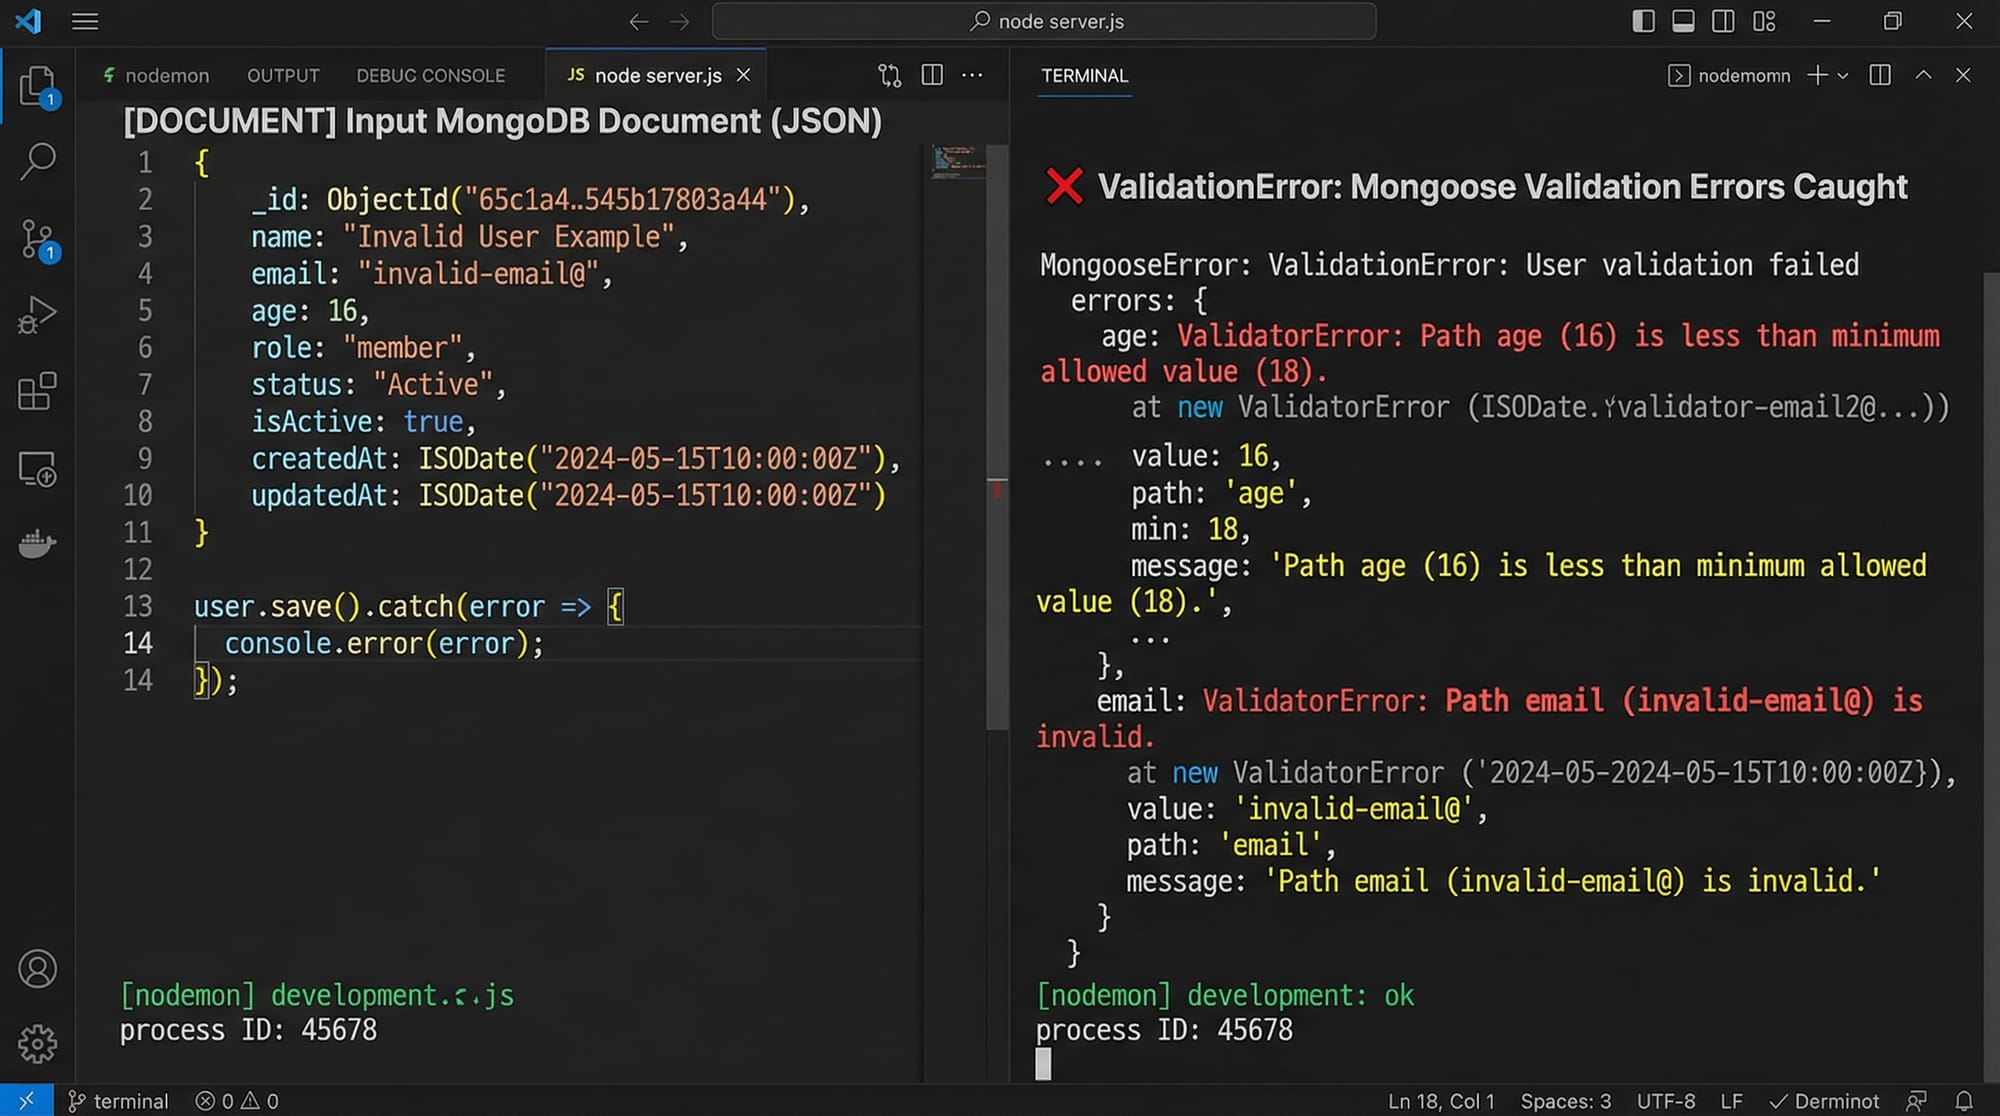Viewport: 2000px width, 1116px height.
Task: Open the Search view in activity bar
Action: point(37,160)
